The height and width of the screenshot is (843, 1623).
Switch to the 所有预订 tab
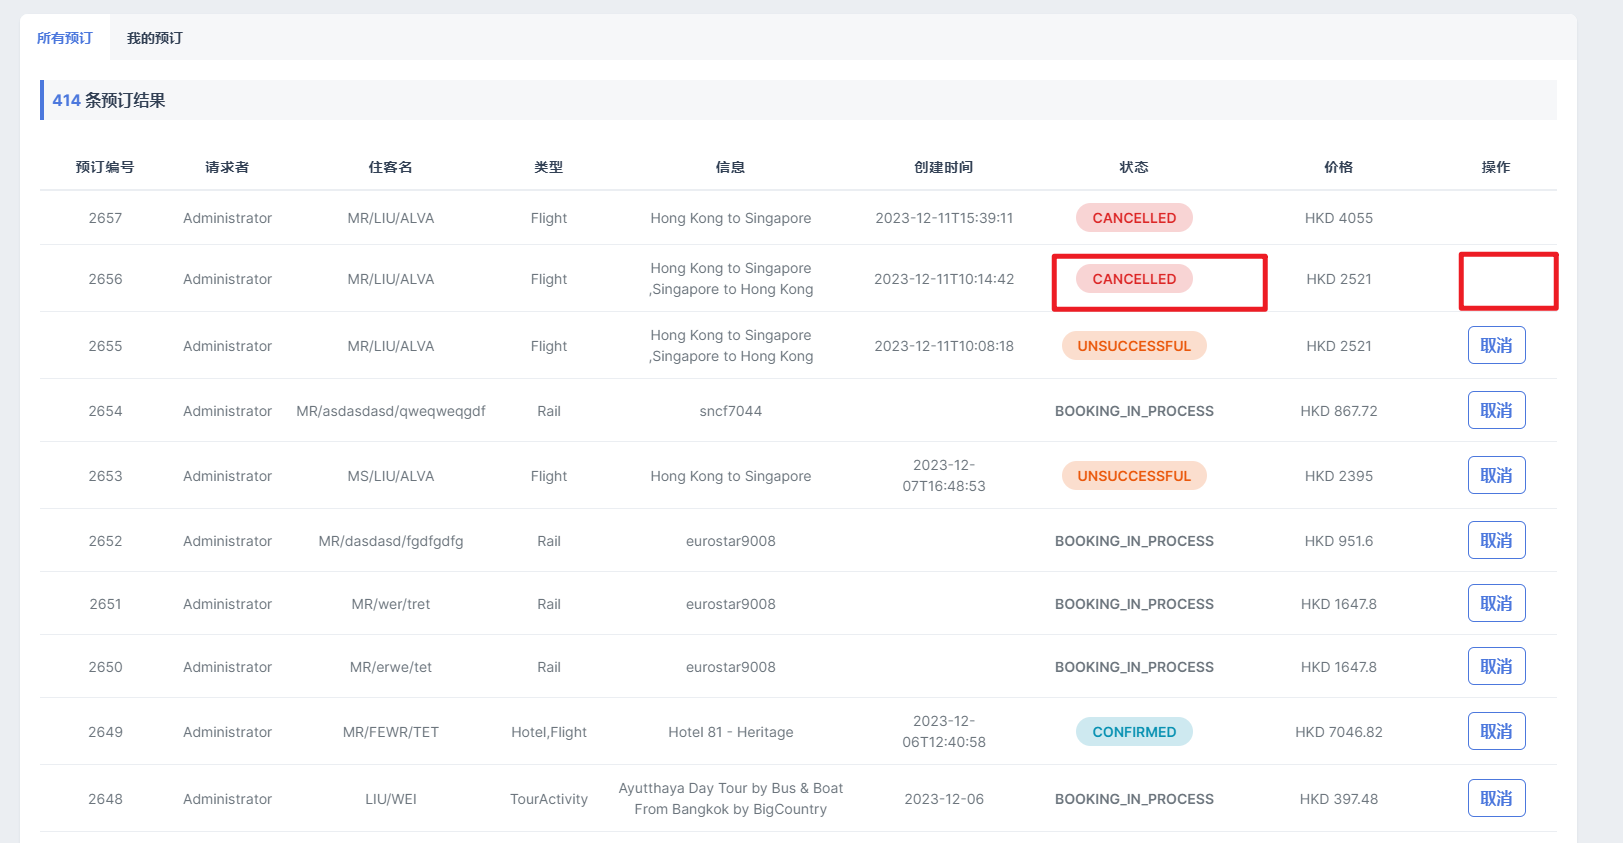[x=65, y=38]
